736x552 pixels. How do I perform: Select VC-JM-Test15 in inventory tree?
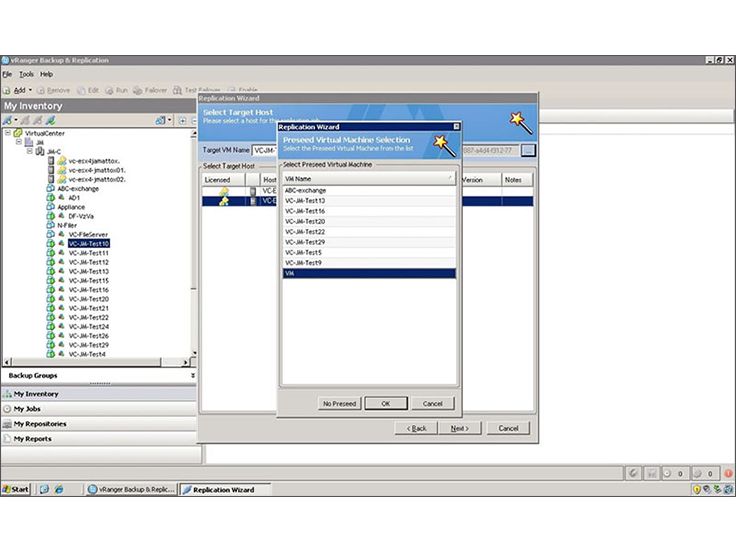[89, 281]
